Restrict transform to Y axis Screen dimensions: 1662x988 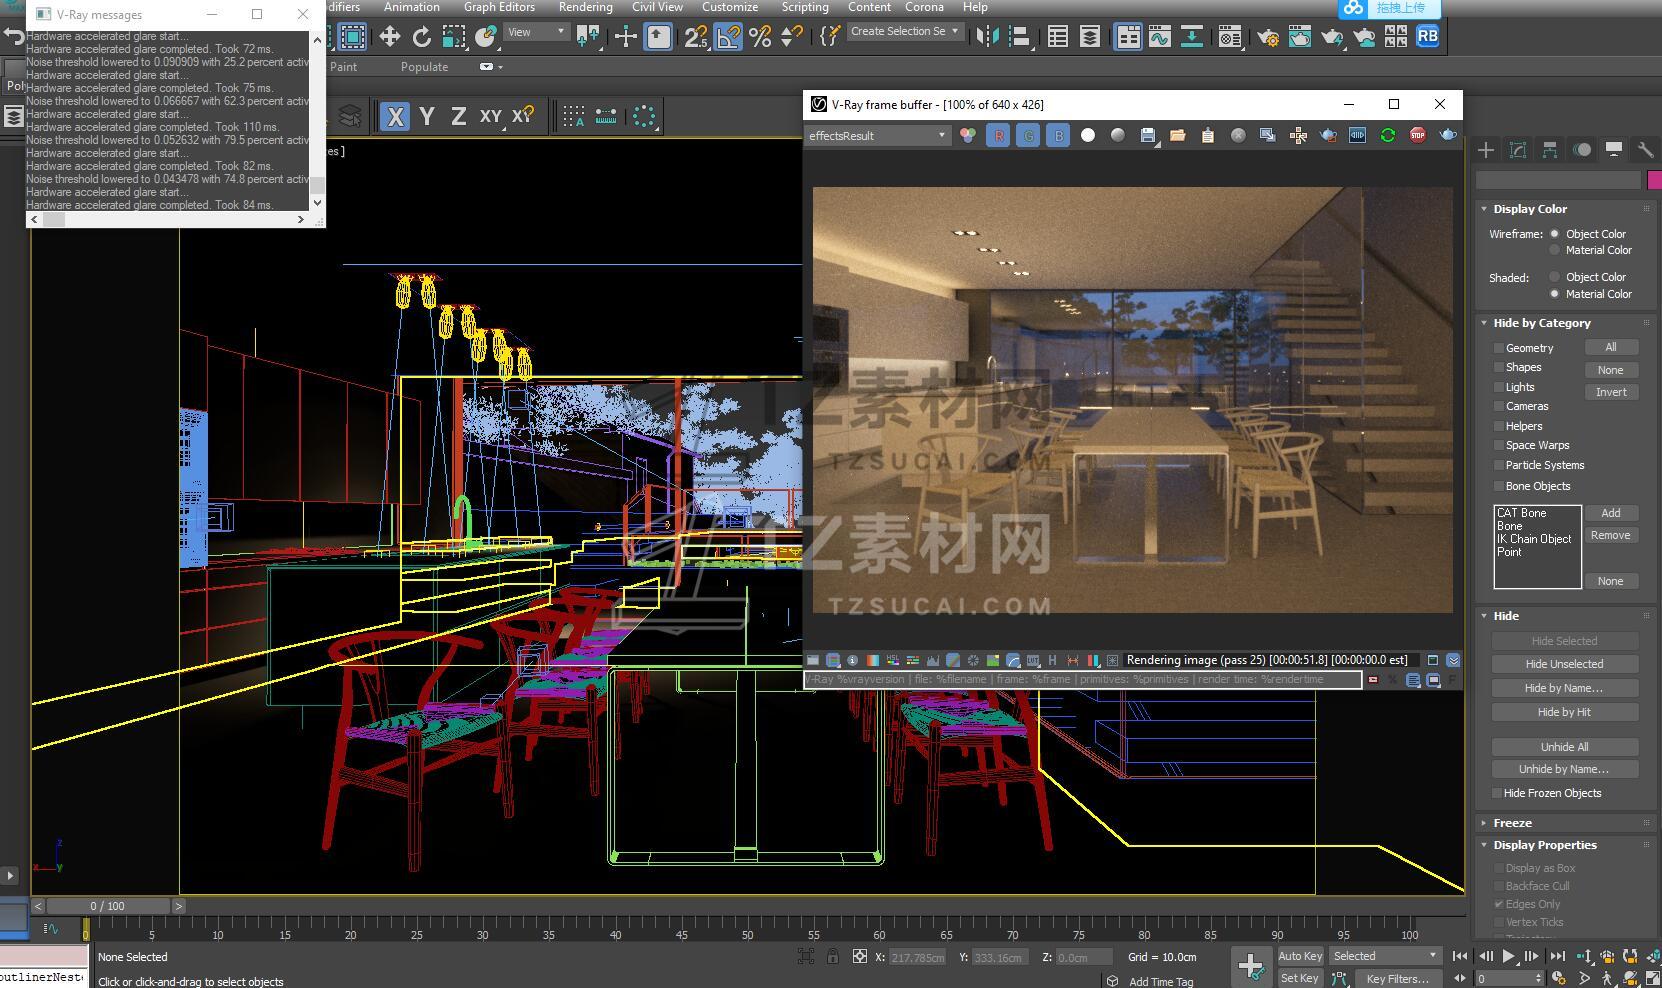427,116
